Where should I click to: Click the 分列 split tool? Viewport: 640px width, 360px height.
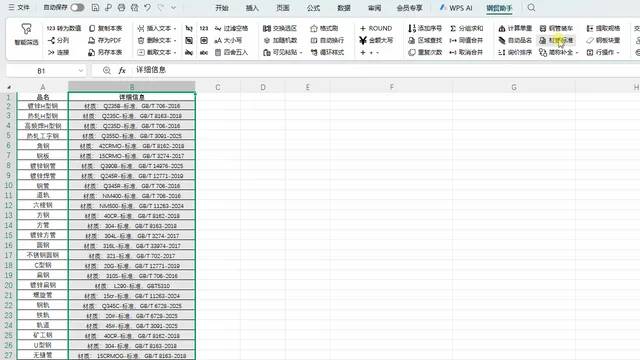(58, 40)
